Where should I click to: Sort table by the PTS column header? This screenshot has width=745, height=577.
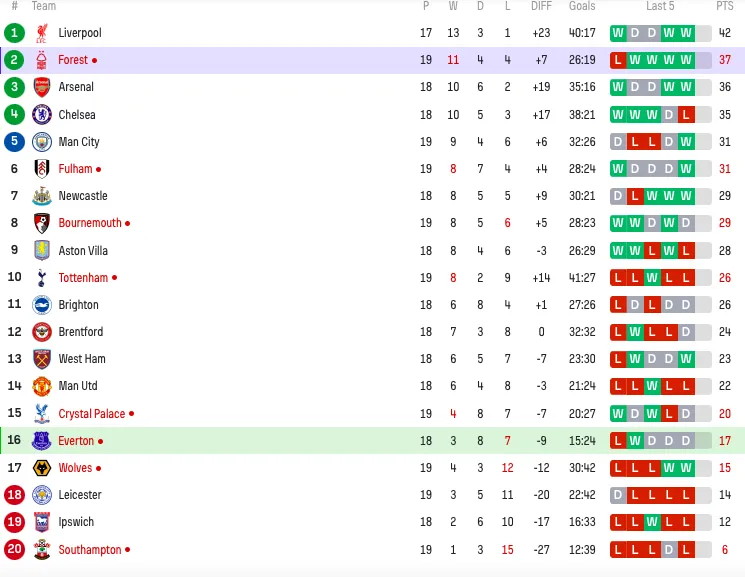tap(725, 6)
